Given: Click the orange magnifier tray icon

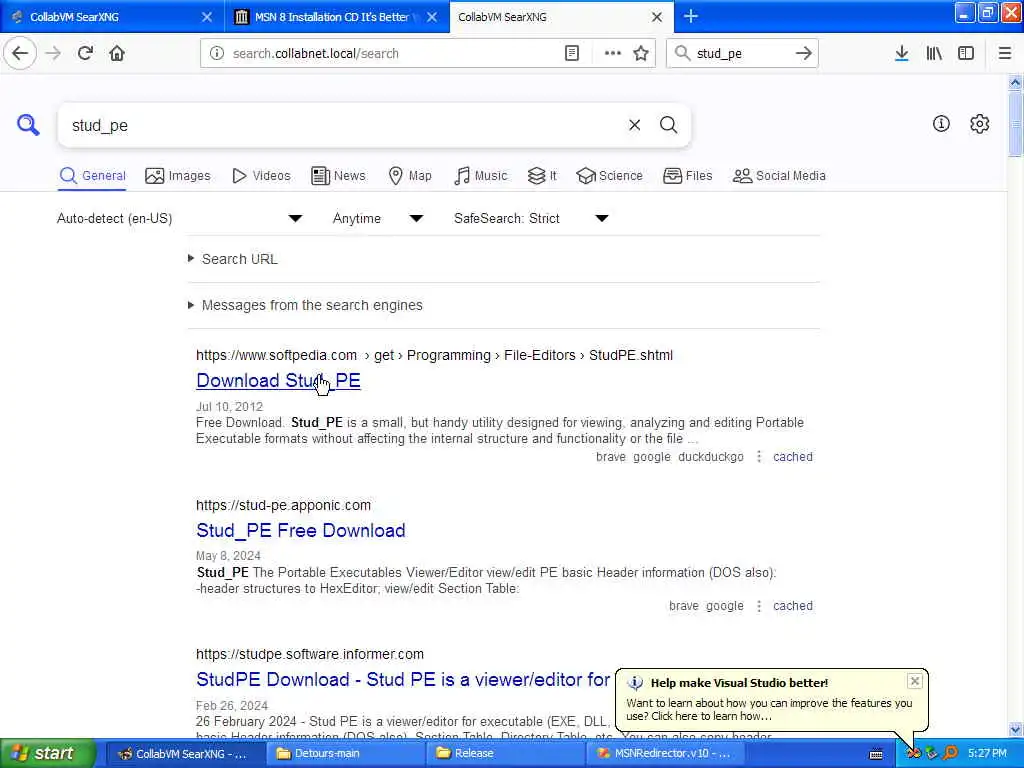Looking at the screenshot, I should 950,753.
